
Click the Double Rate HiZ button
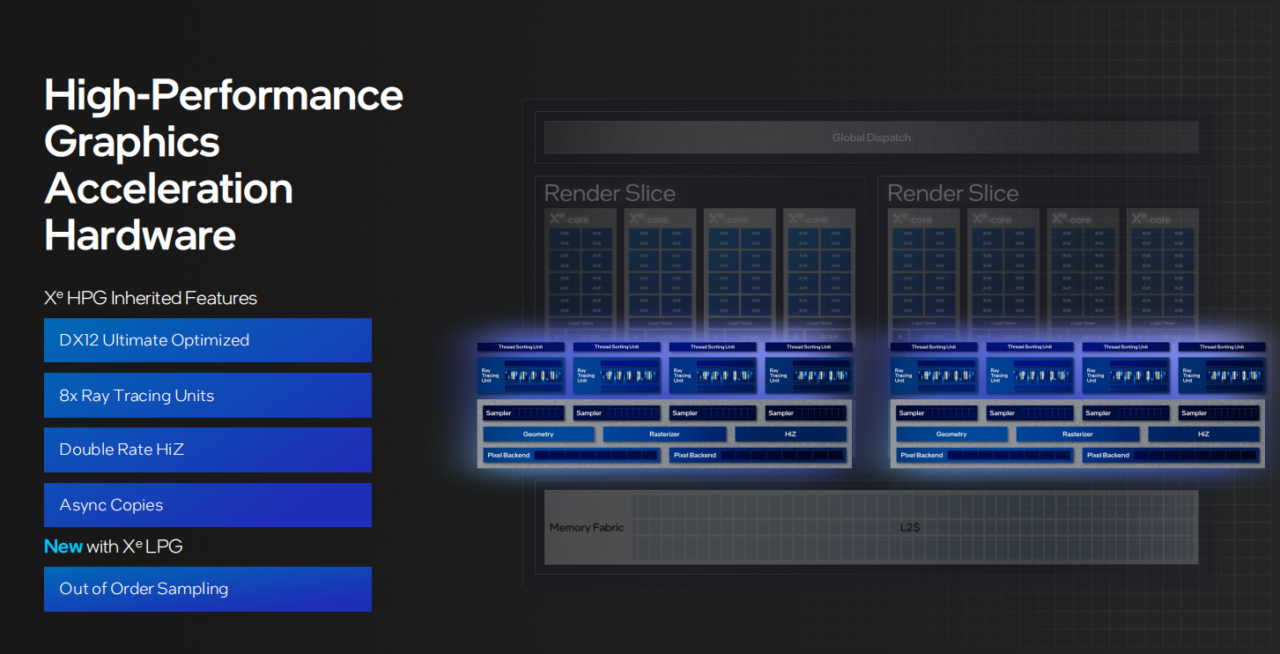[207, 450]
